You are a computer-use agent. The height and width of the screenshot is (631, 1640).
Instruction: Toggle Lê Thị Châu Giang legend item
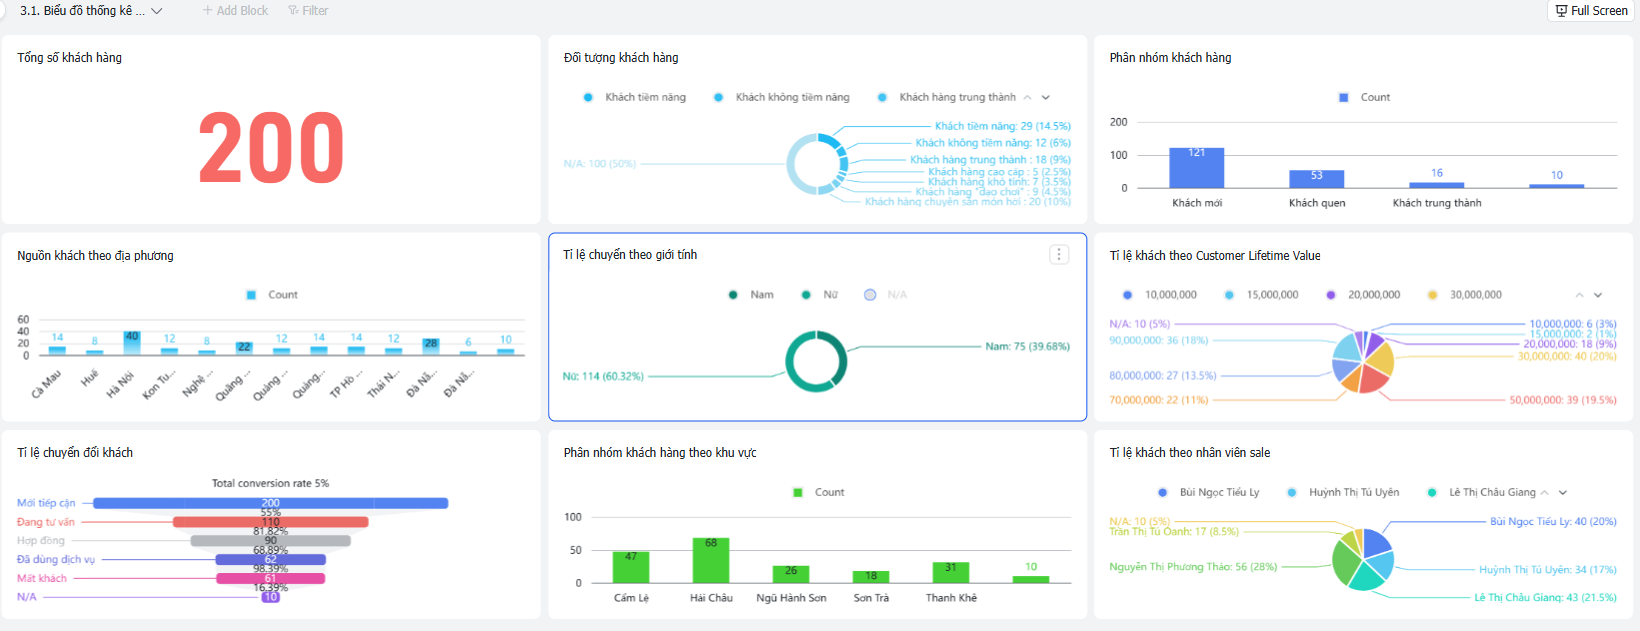[x=1481, y=492]
